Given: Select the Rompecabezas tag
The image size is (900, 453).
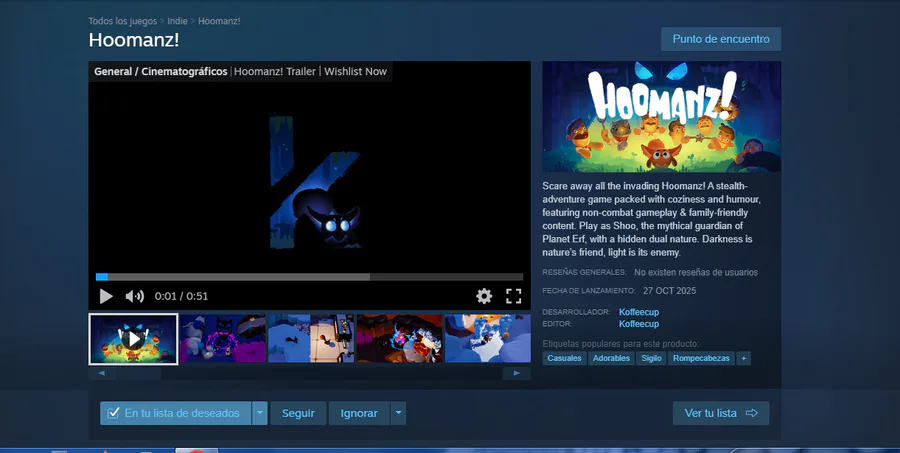Looking at the screenshot, I should (x=701, y=358).
